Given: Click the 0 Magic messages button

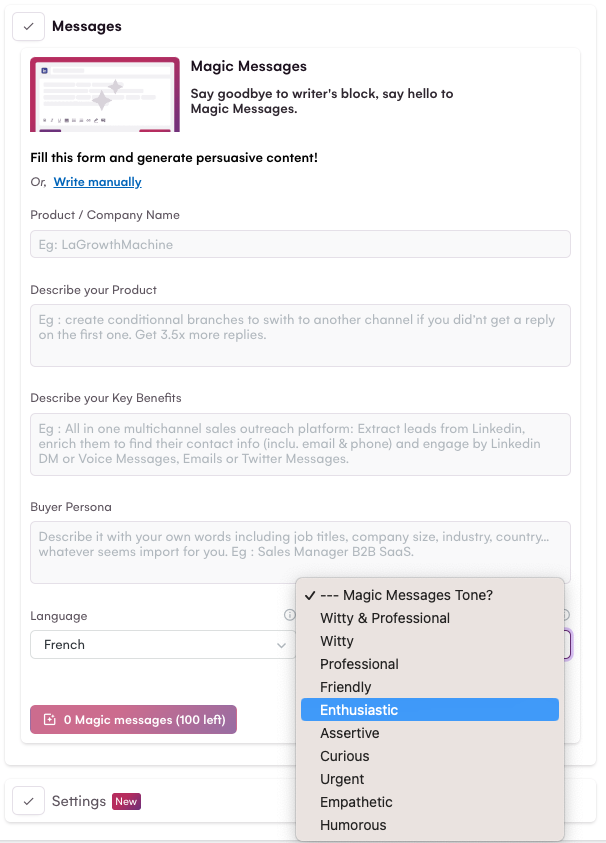Looking at the screenshot, I should point(133,719).
